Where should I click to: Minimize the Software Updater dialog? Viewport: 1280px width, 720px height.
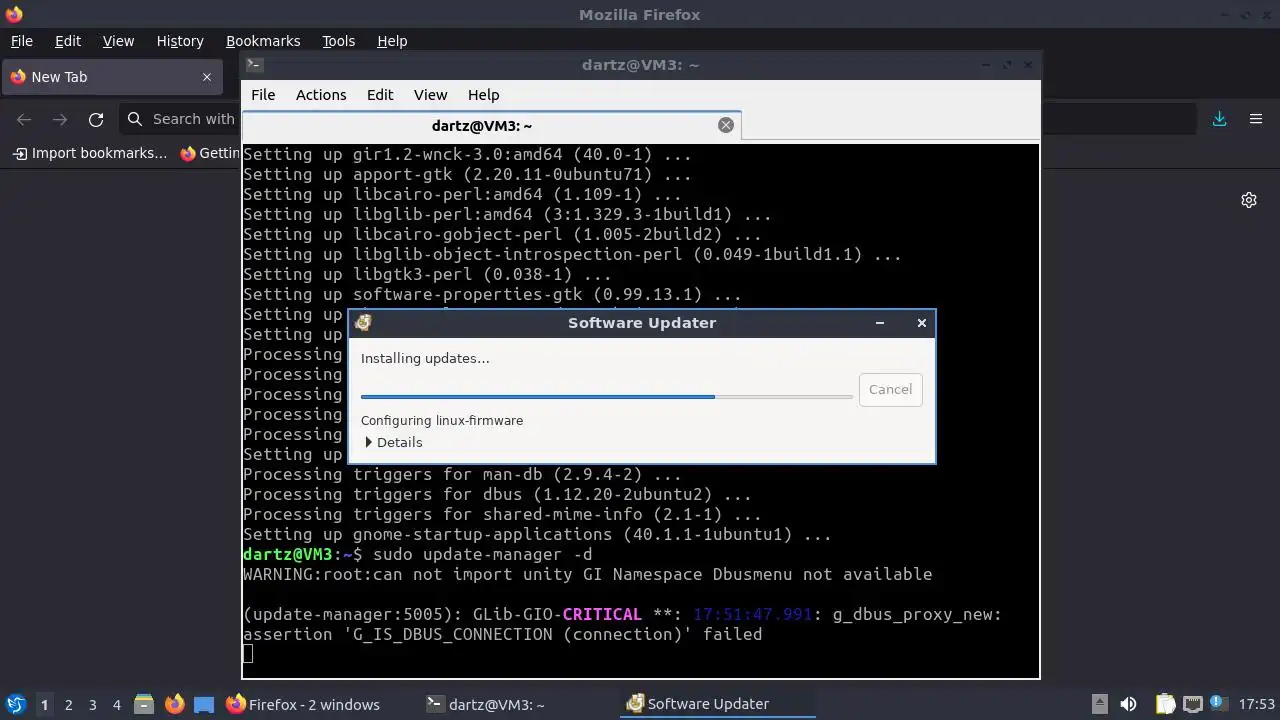click(880, 323)
